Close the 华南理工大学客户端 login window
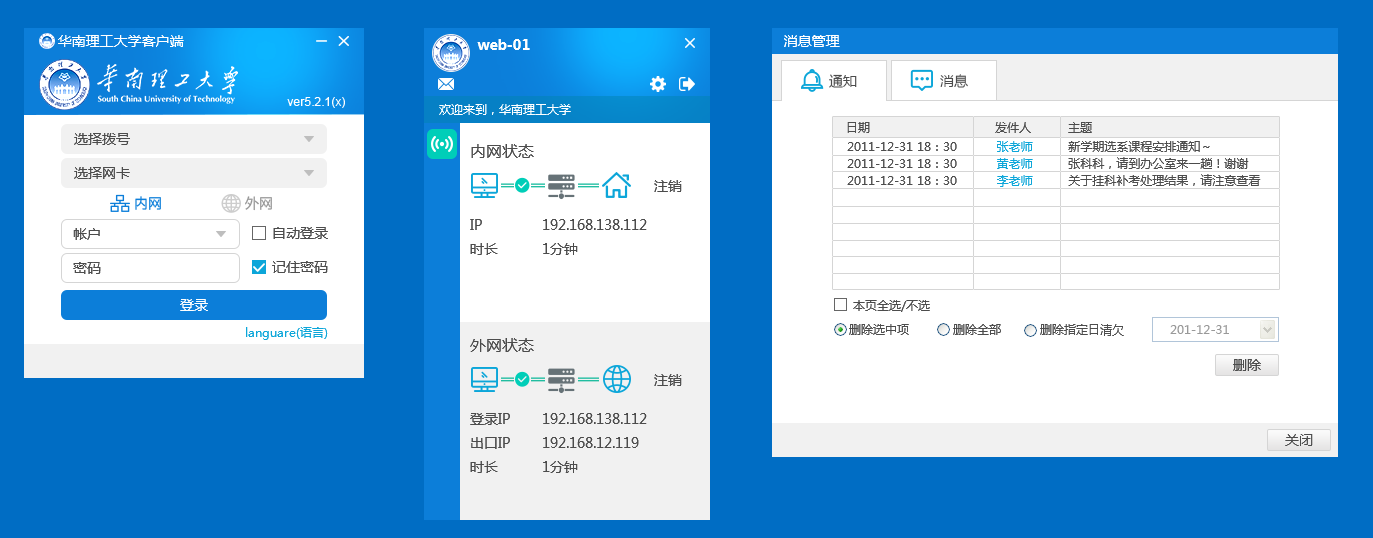The image size is (1373, 538). pos(344,41)
